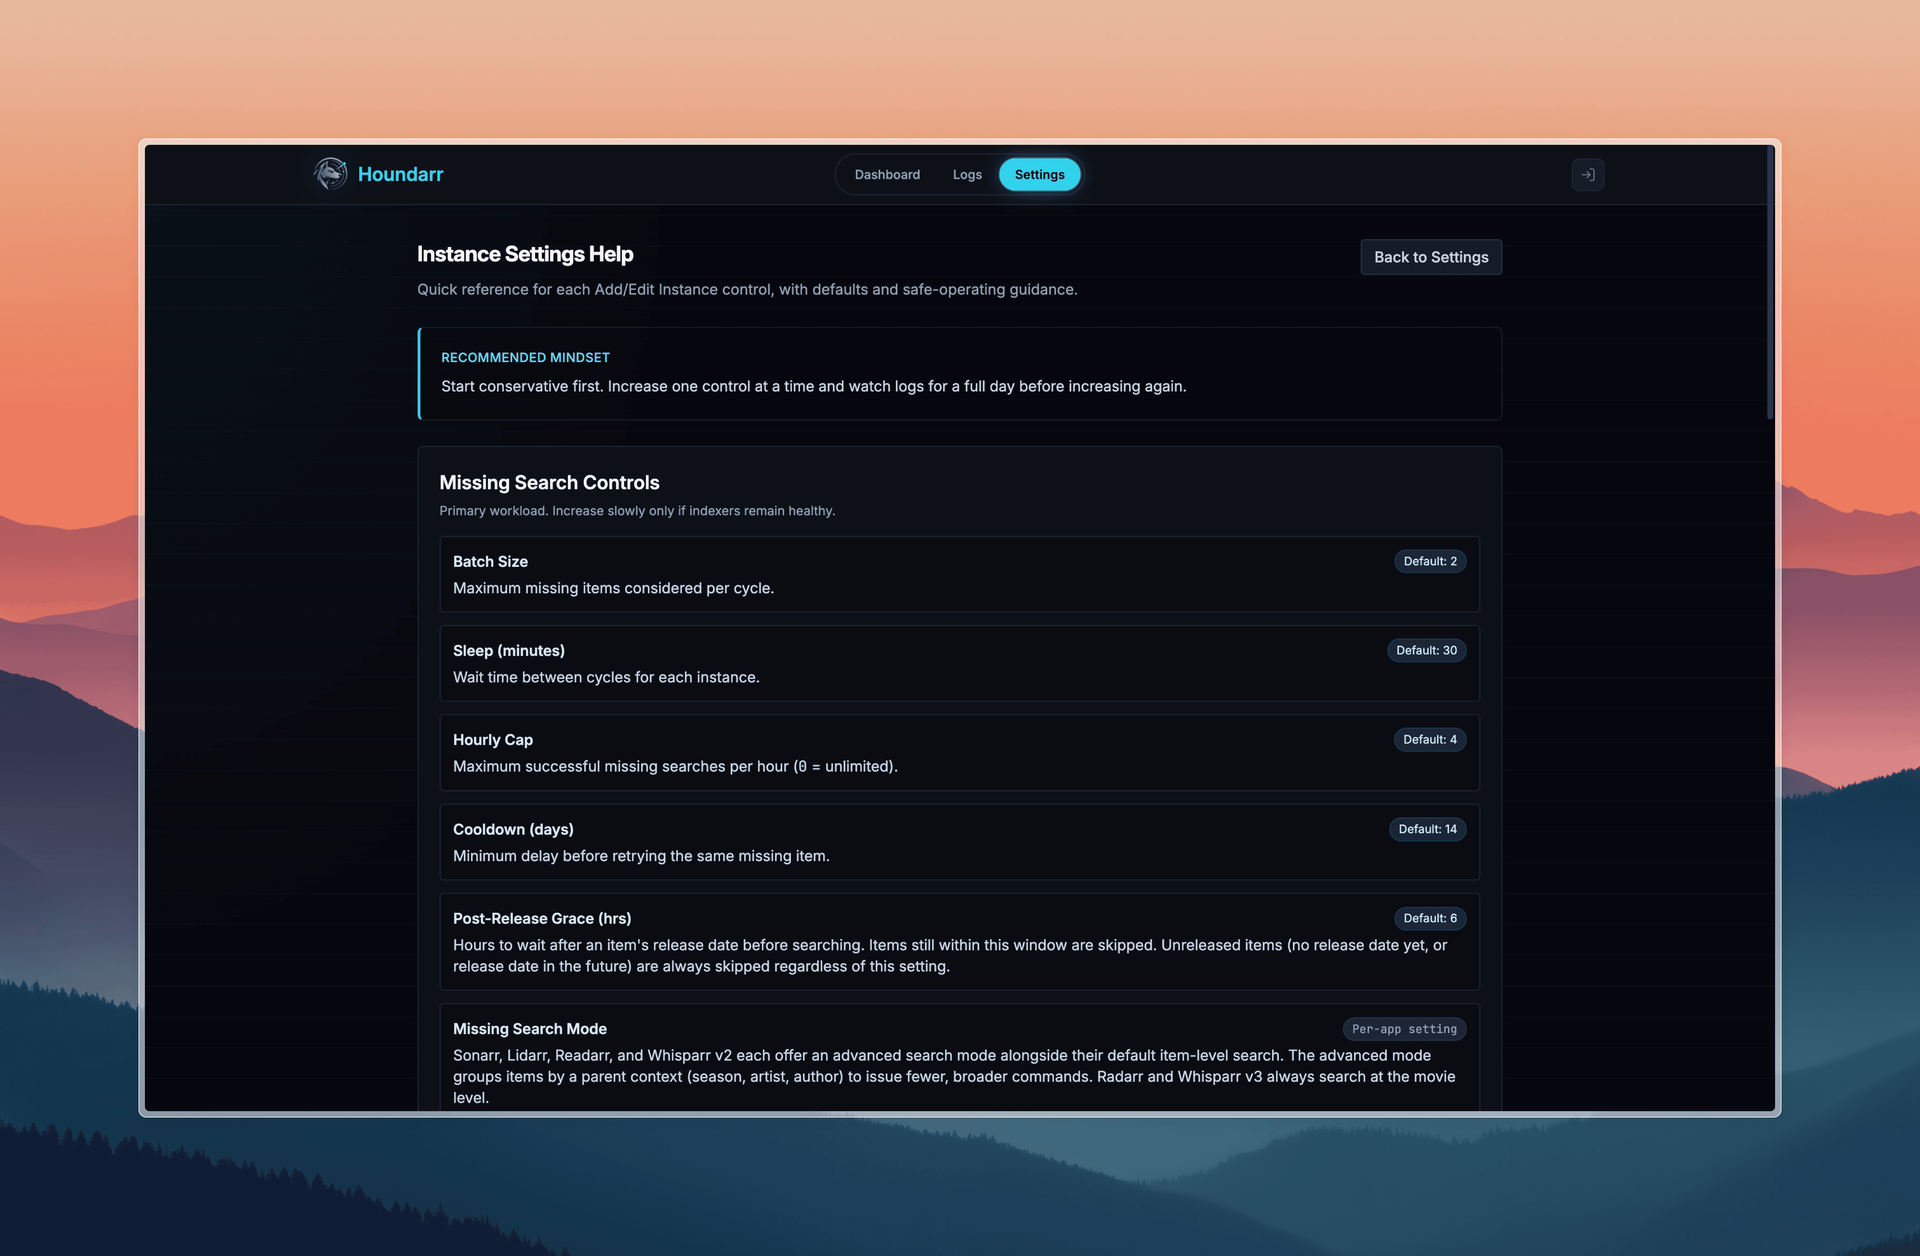Screen dimensions: 1920x1256
Task: Switch to the Logs tab
Action: pos(967,174)
